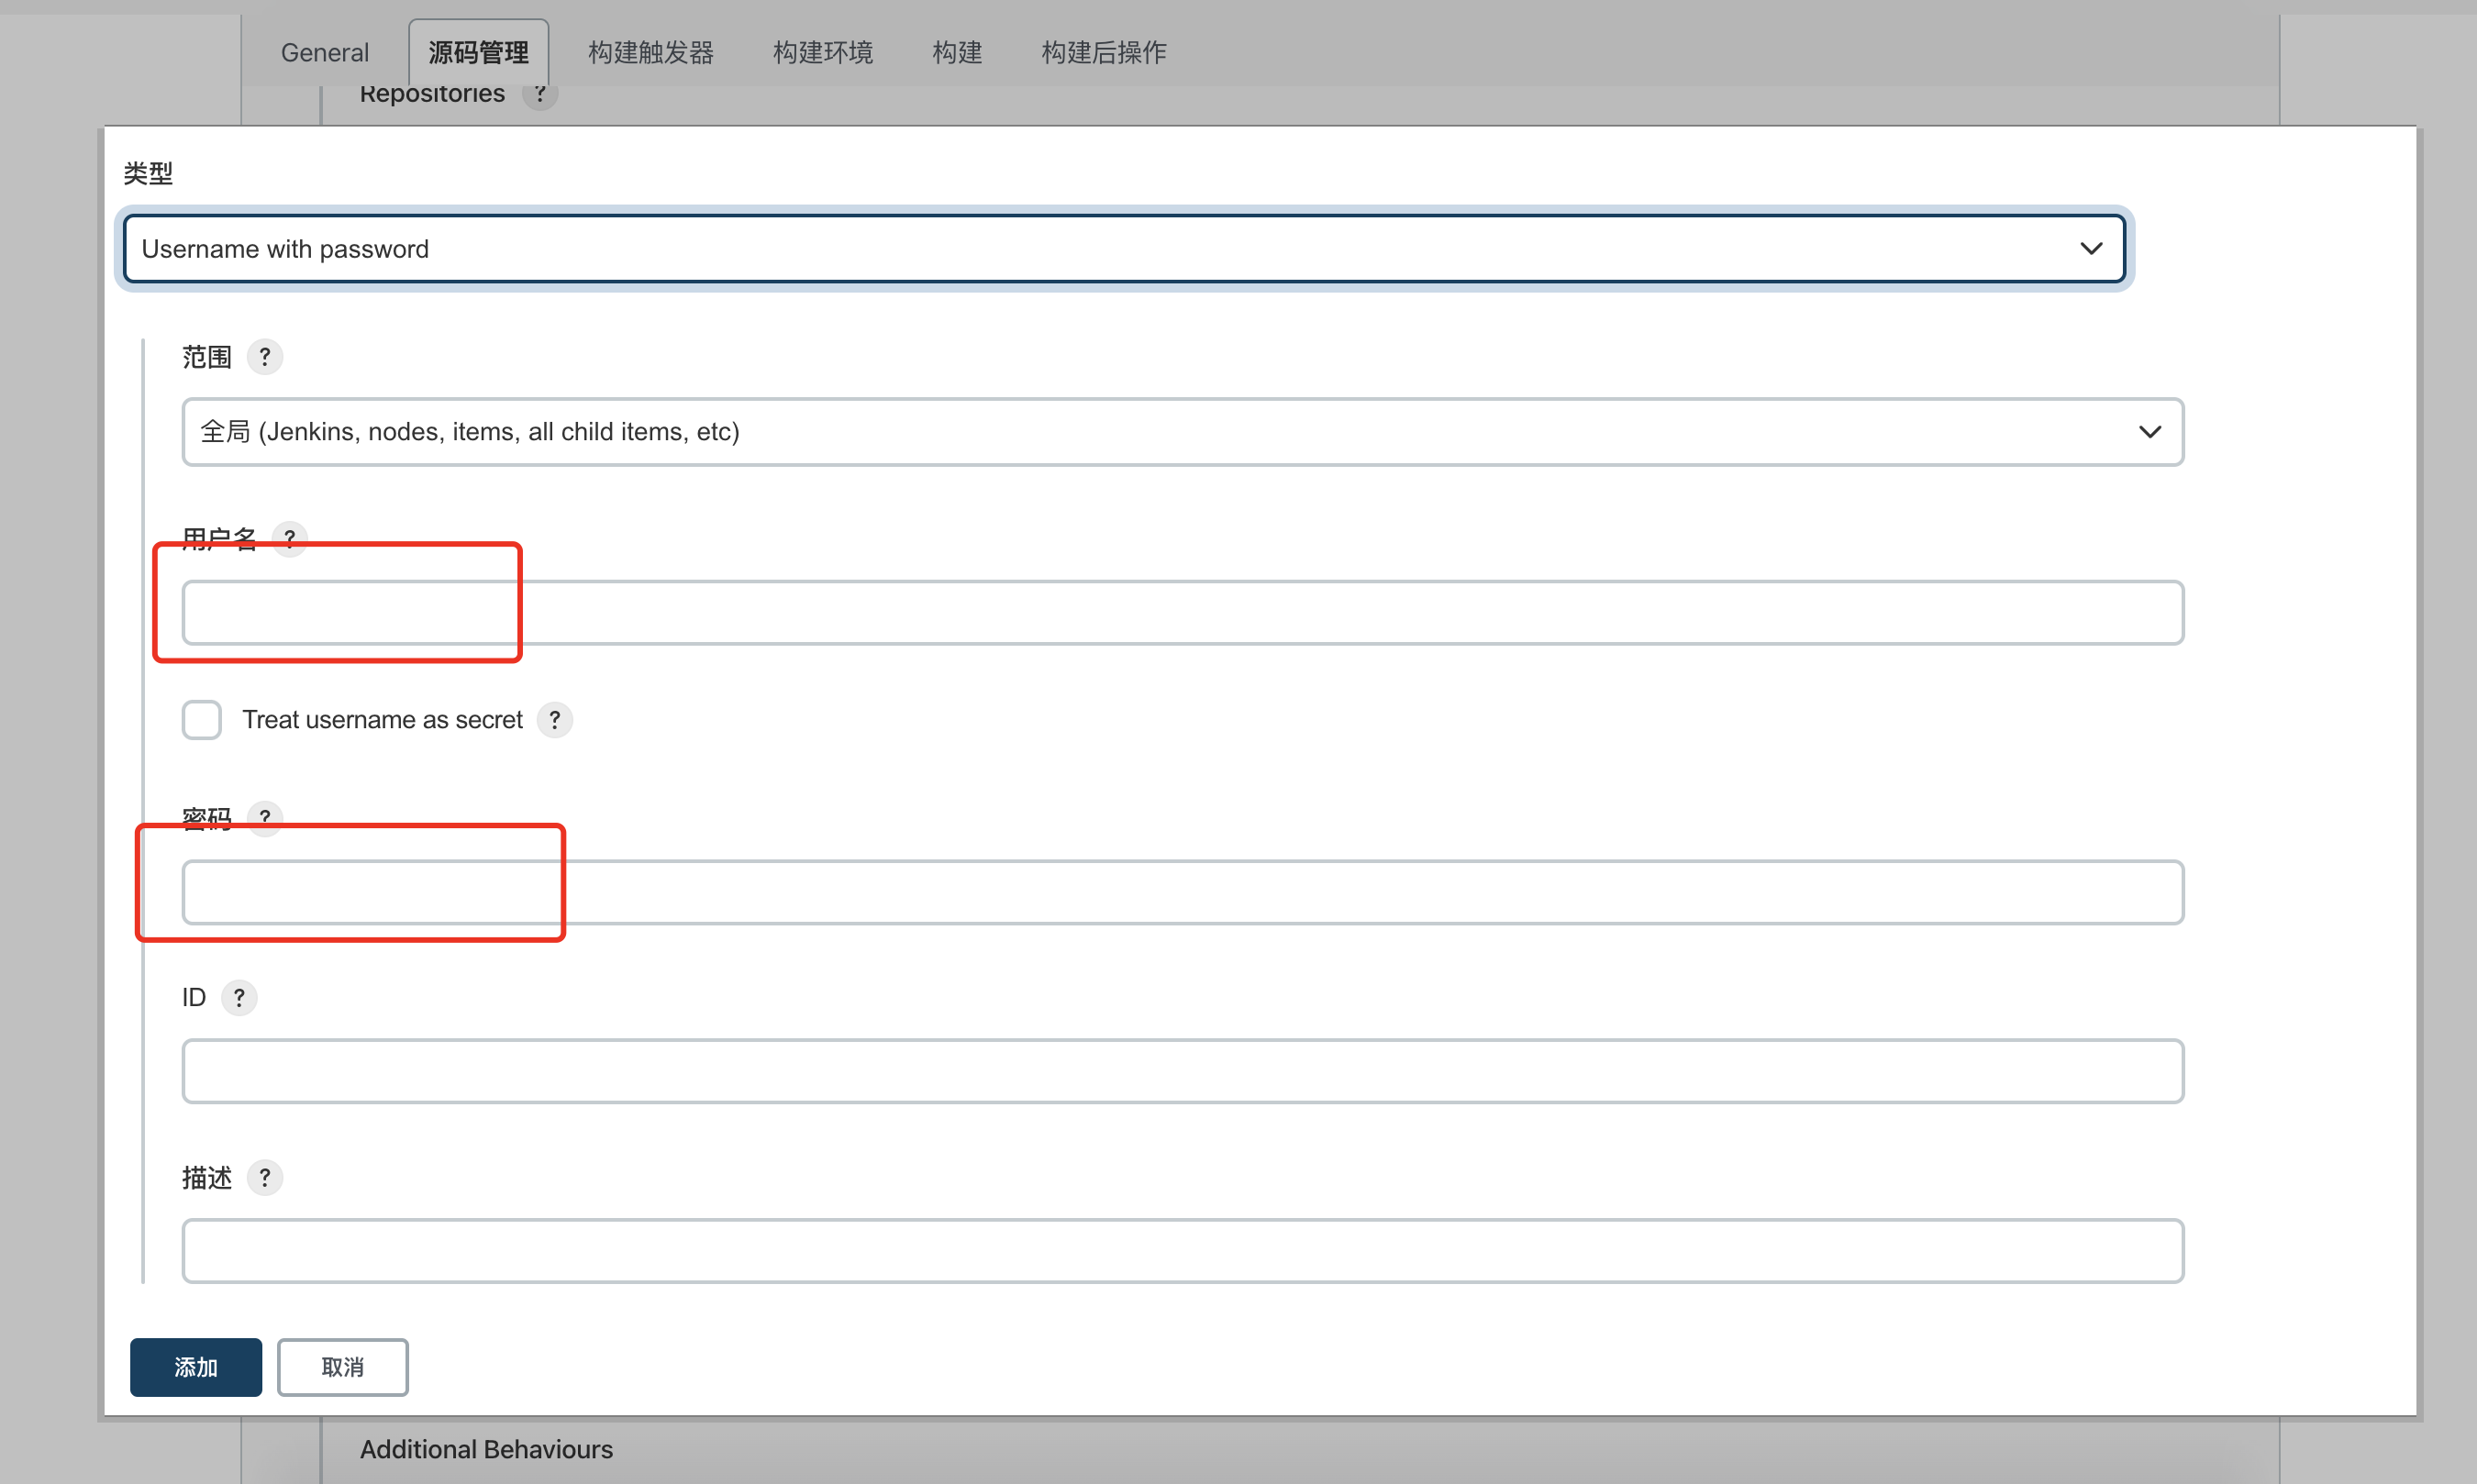Image resolution: width=2477 pixels, height=1484 pixels.
Task: Focus the 密码 input field
Action: tap(1182, 892)
